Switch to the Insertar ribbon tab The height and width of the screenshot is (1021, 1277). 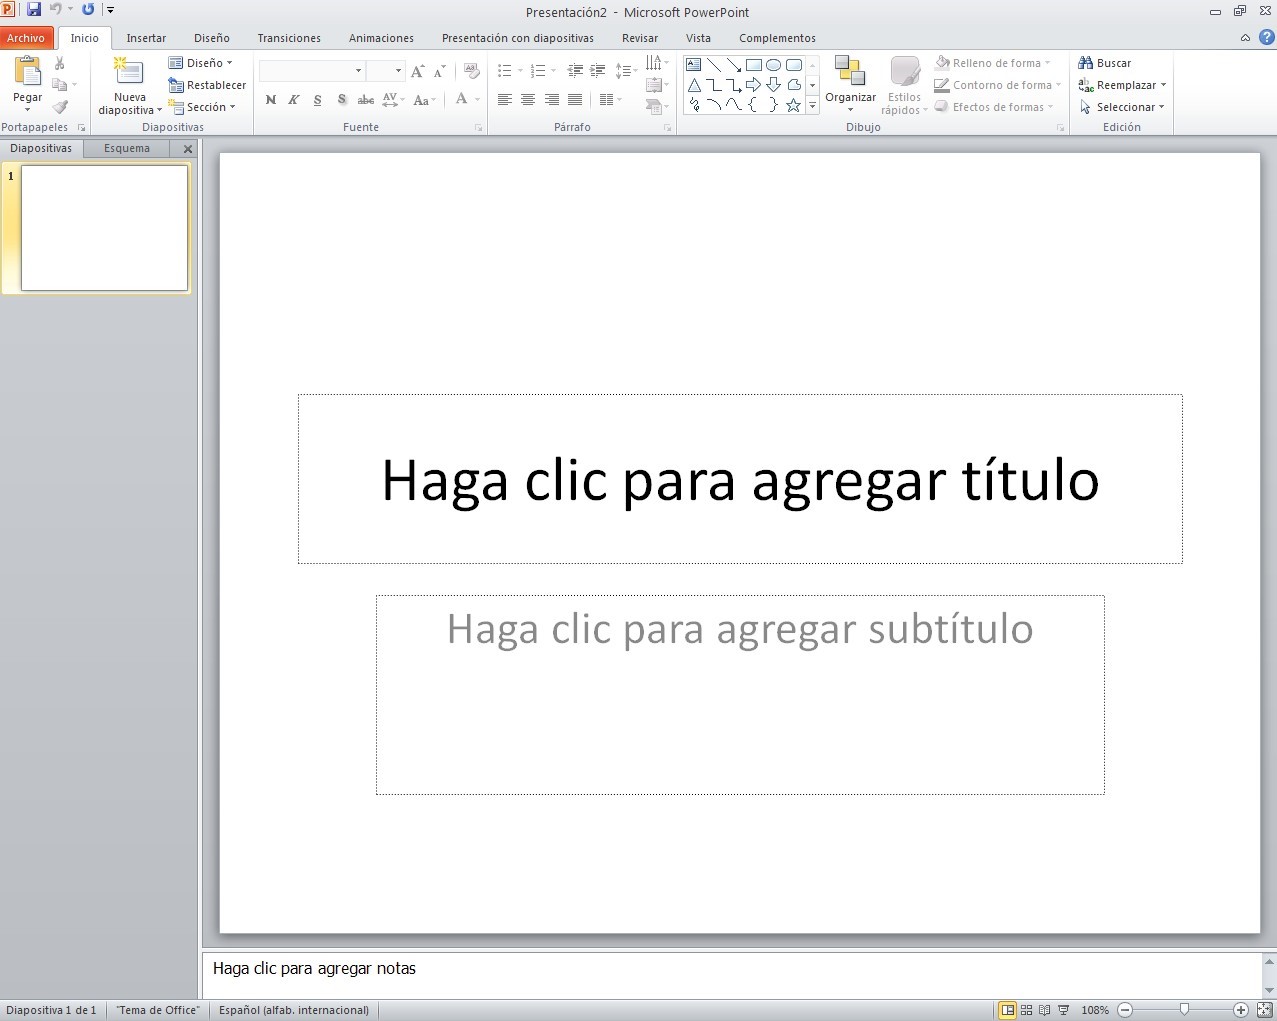coord(146,38)
